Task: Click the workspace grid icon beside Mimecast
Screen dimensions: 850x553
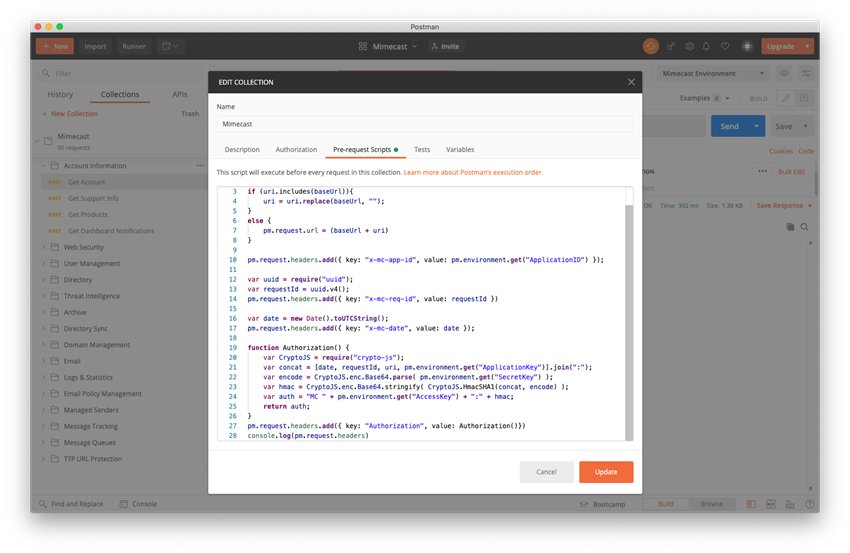Action: [x=363, y=47]
